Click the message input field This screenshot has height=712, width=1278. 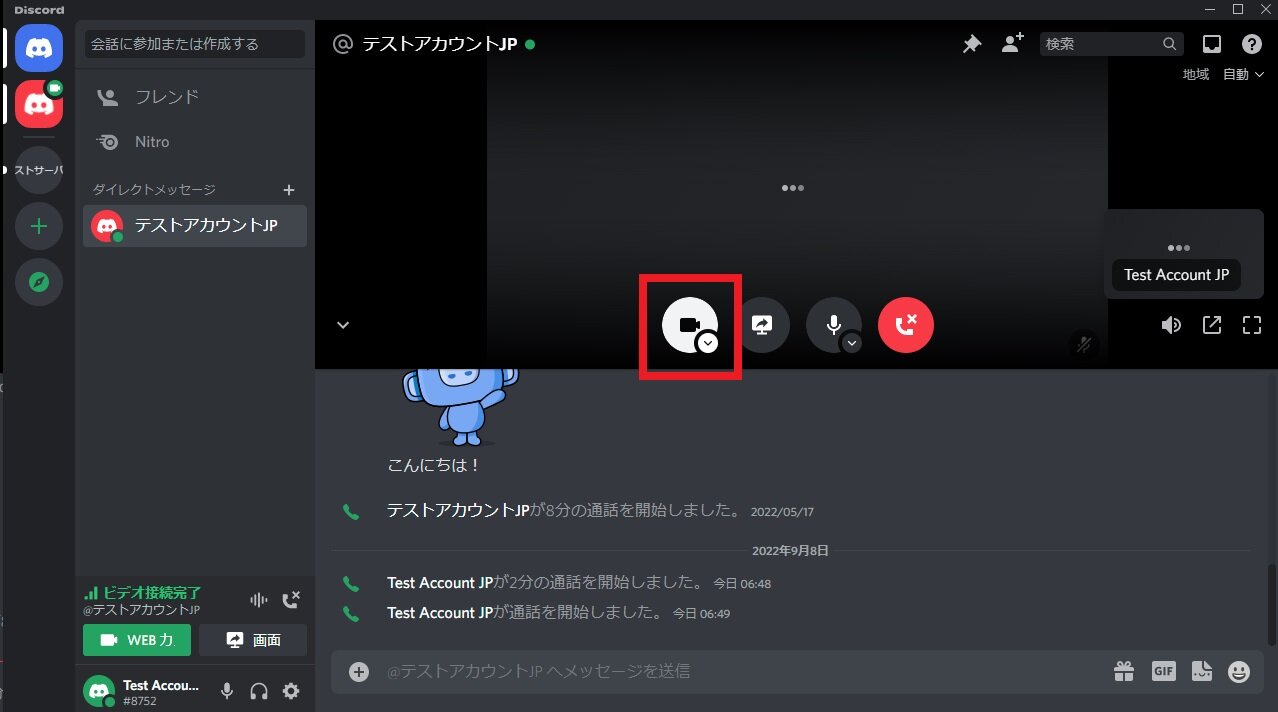tap(740, 672)
